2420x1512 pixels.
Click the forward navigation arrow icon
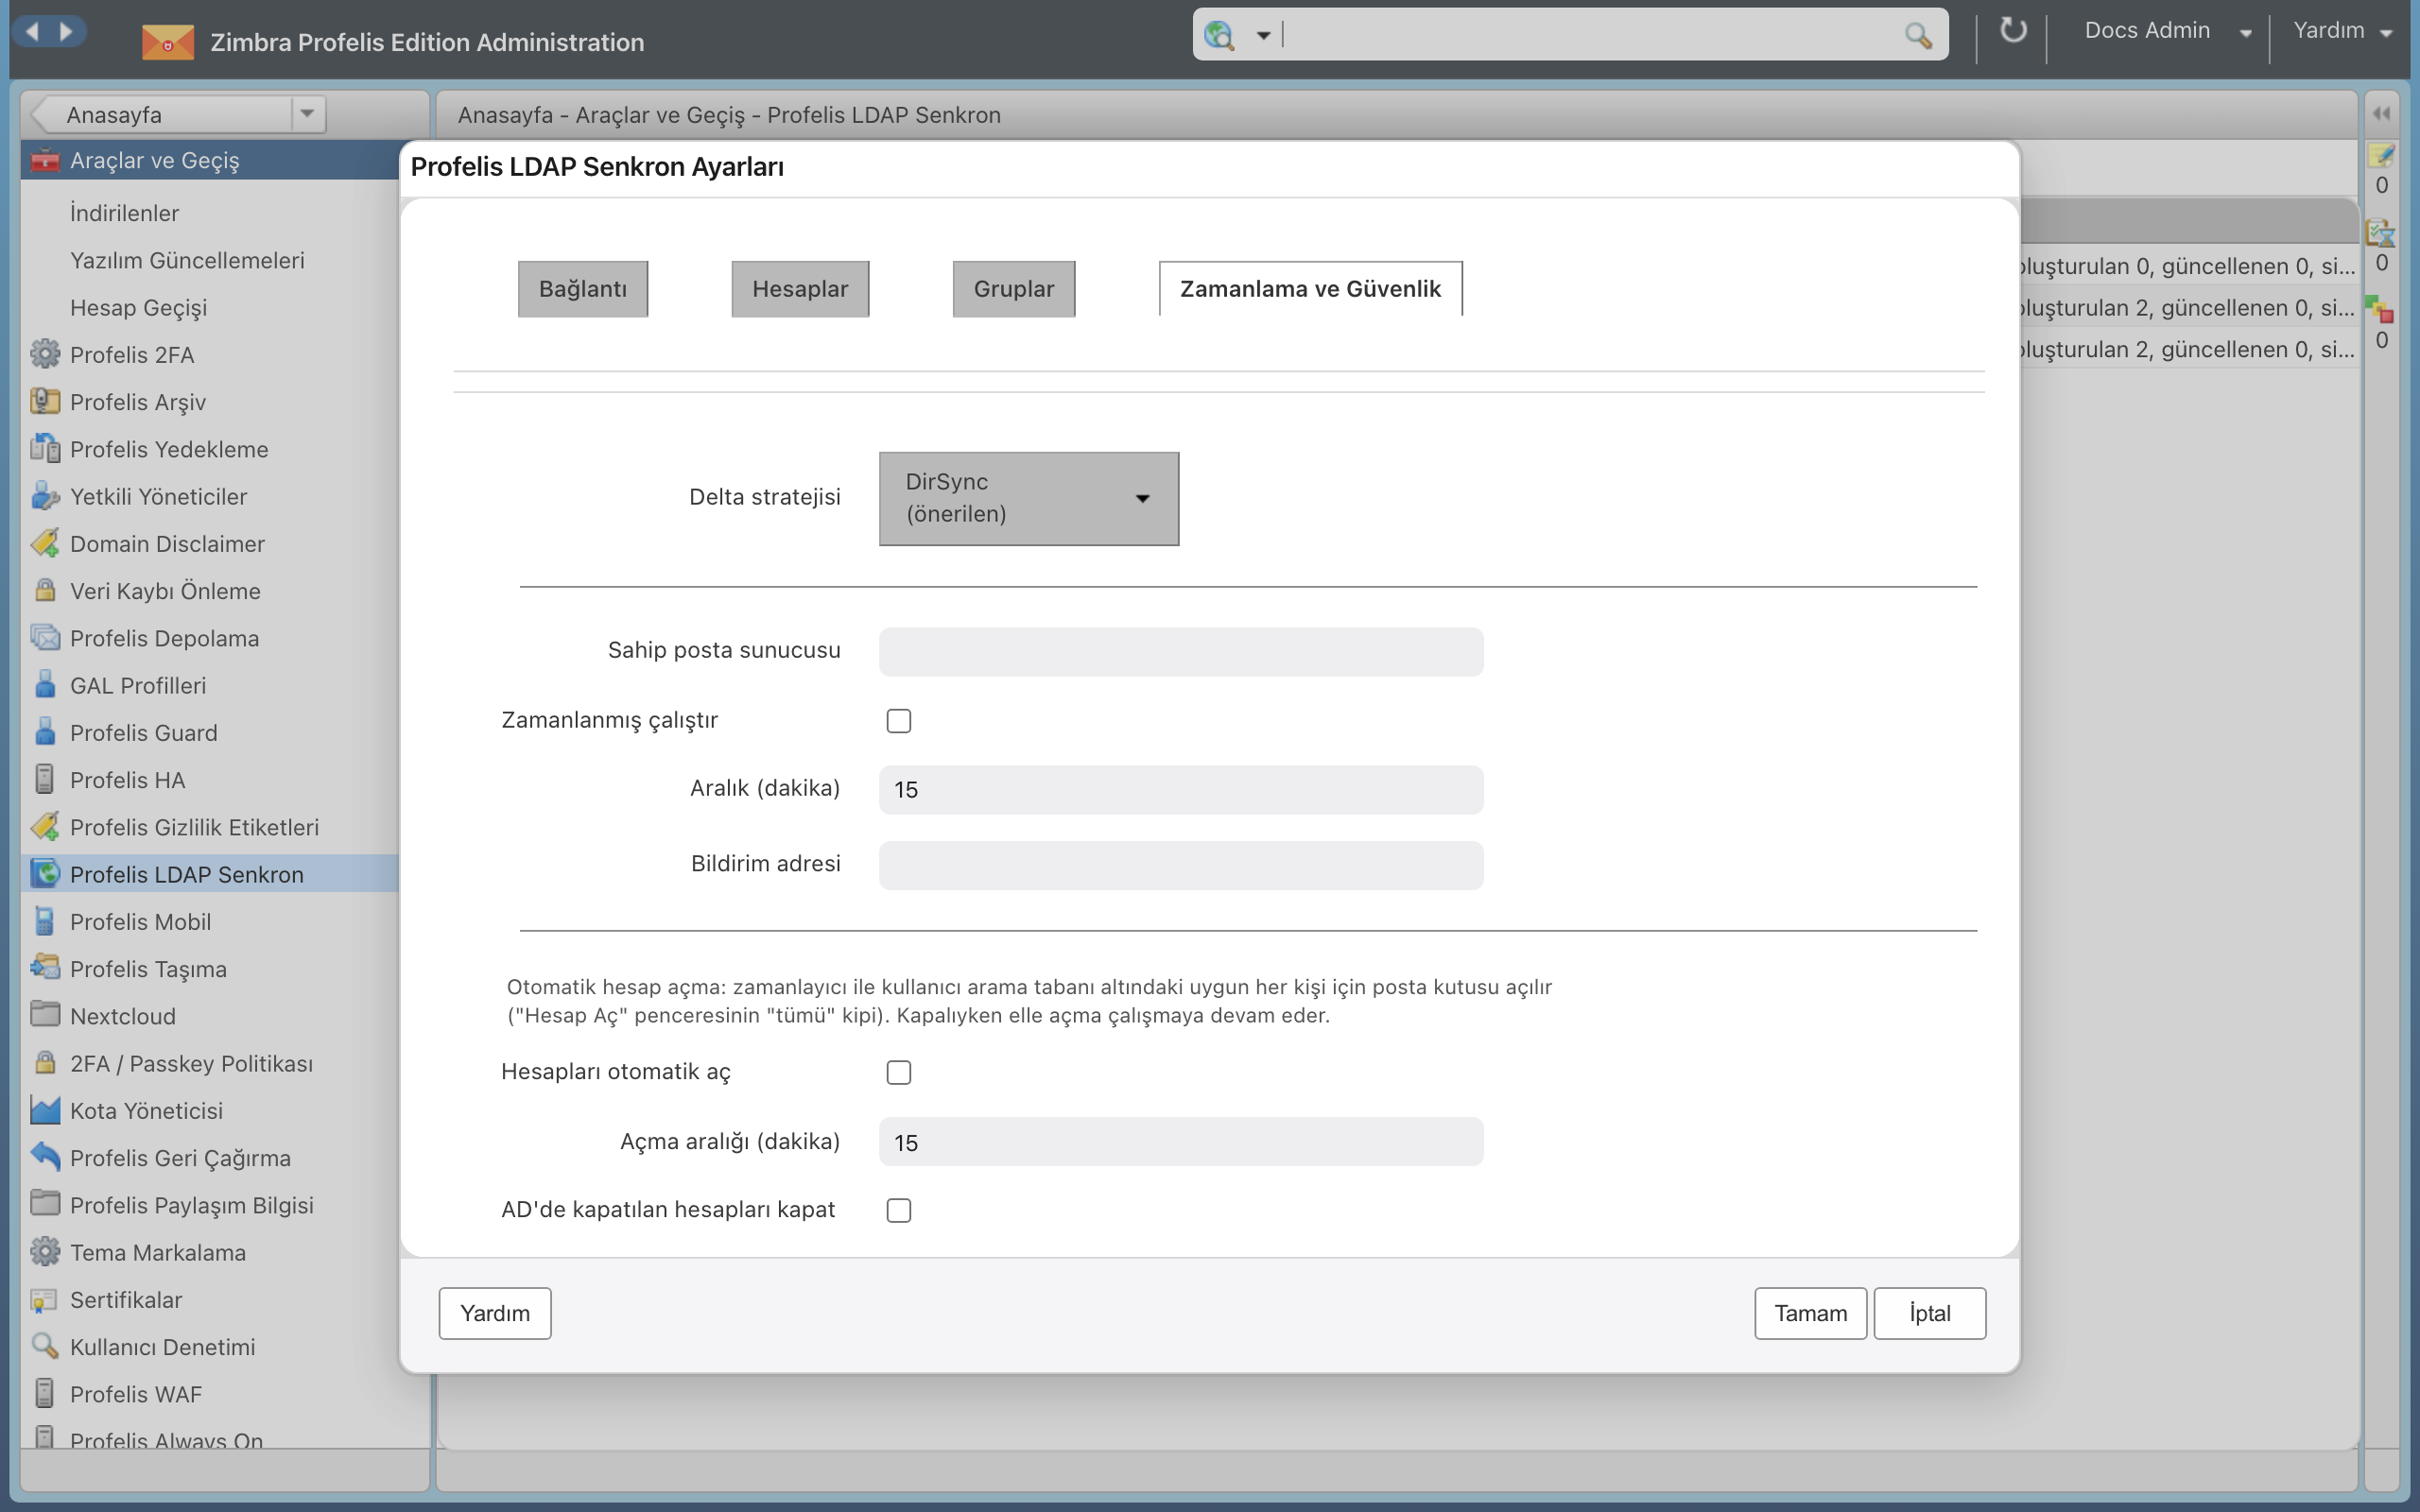(66, 32)
